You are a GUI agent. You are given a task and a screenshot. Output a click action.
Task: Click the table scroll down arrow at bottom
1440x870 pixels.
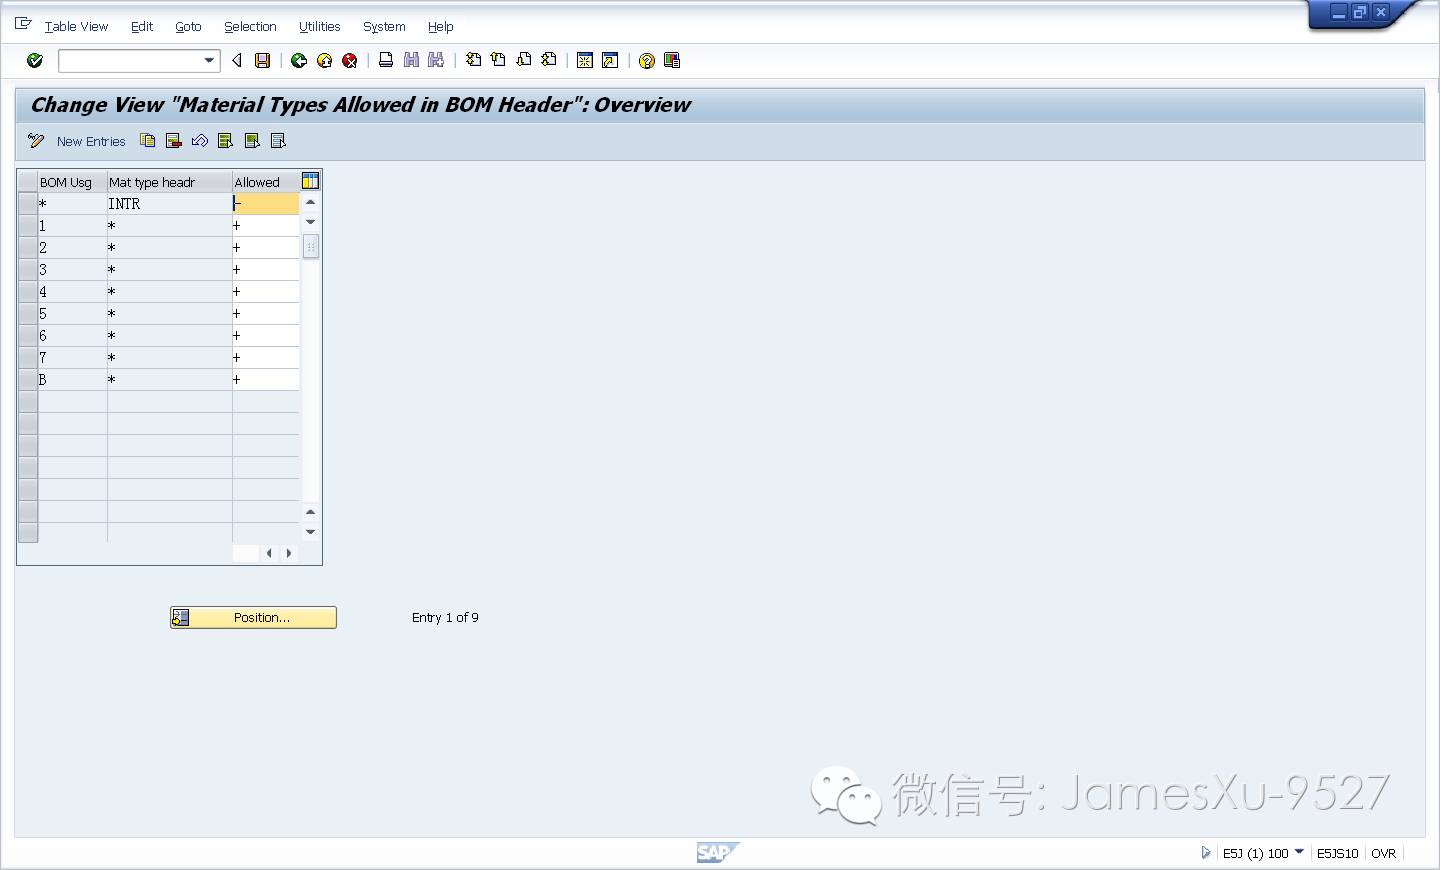pos(311,532)
